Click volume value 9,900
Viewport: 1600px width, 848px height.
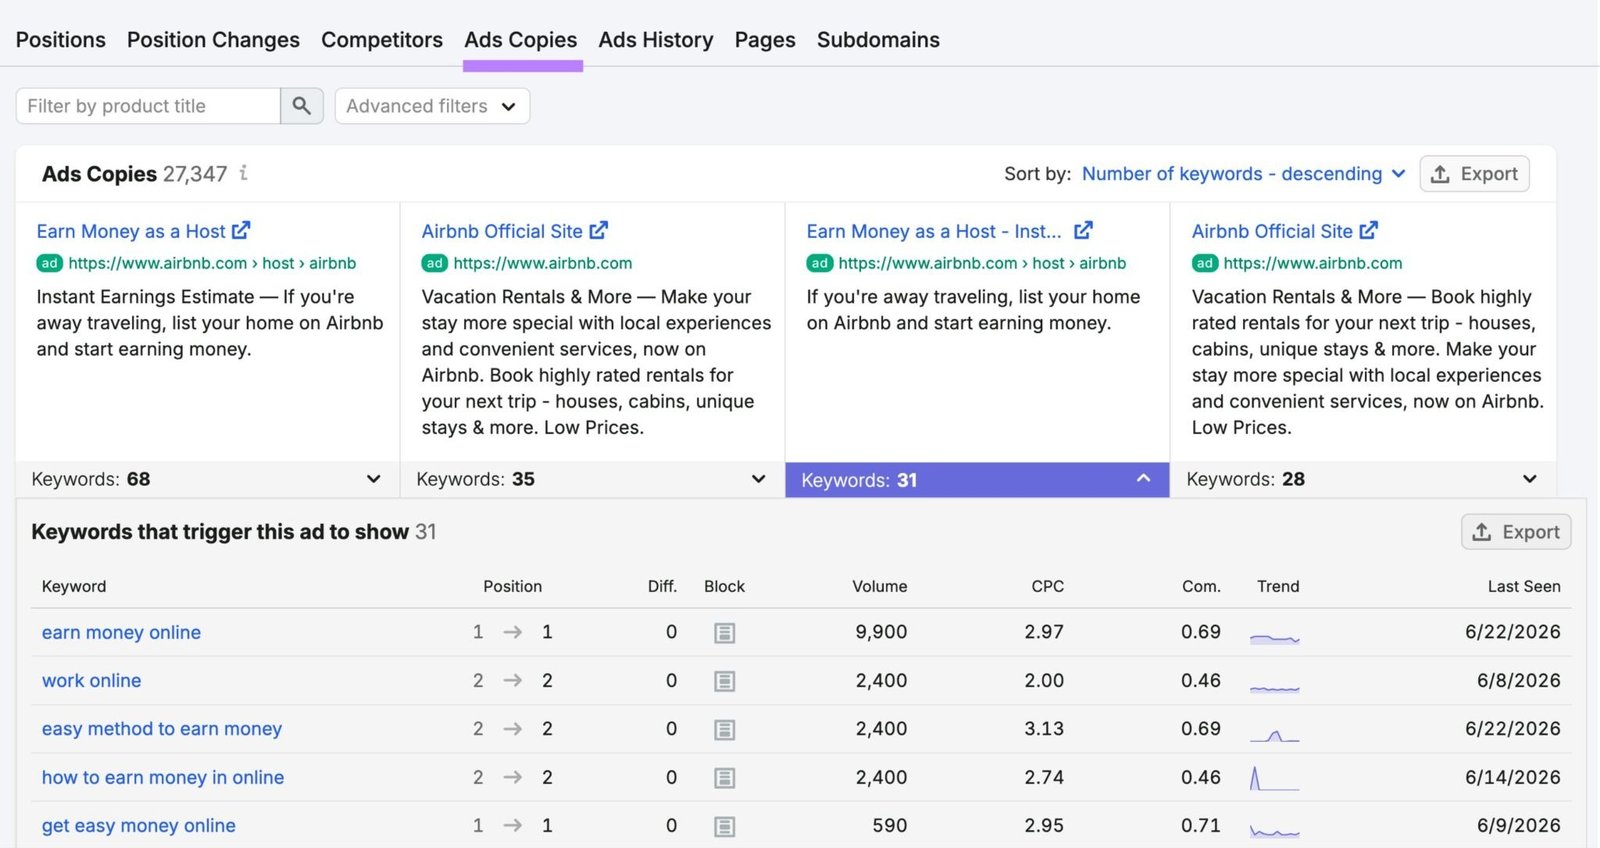point(881,632)
